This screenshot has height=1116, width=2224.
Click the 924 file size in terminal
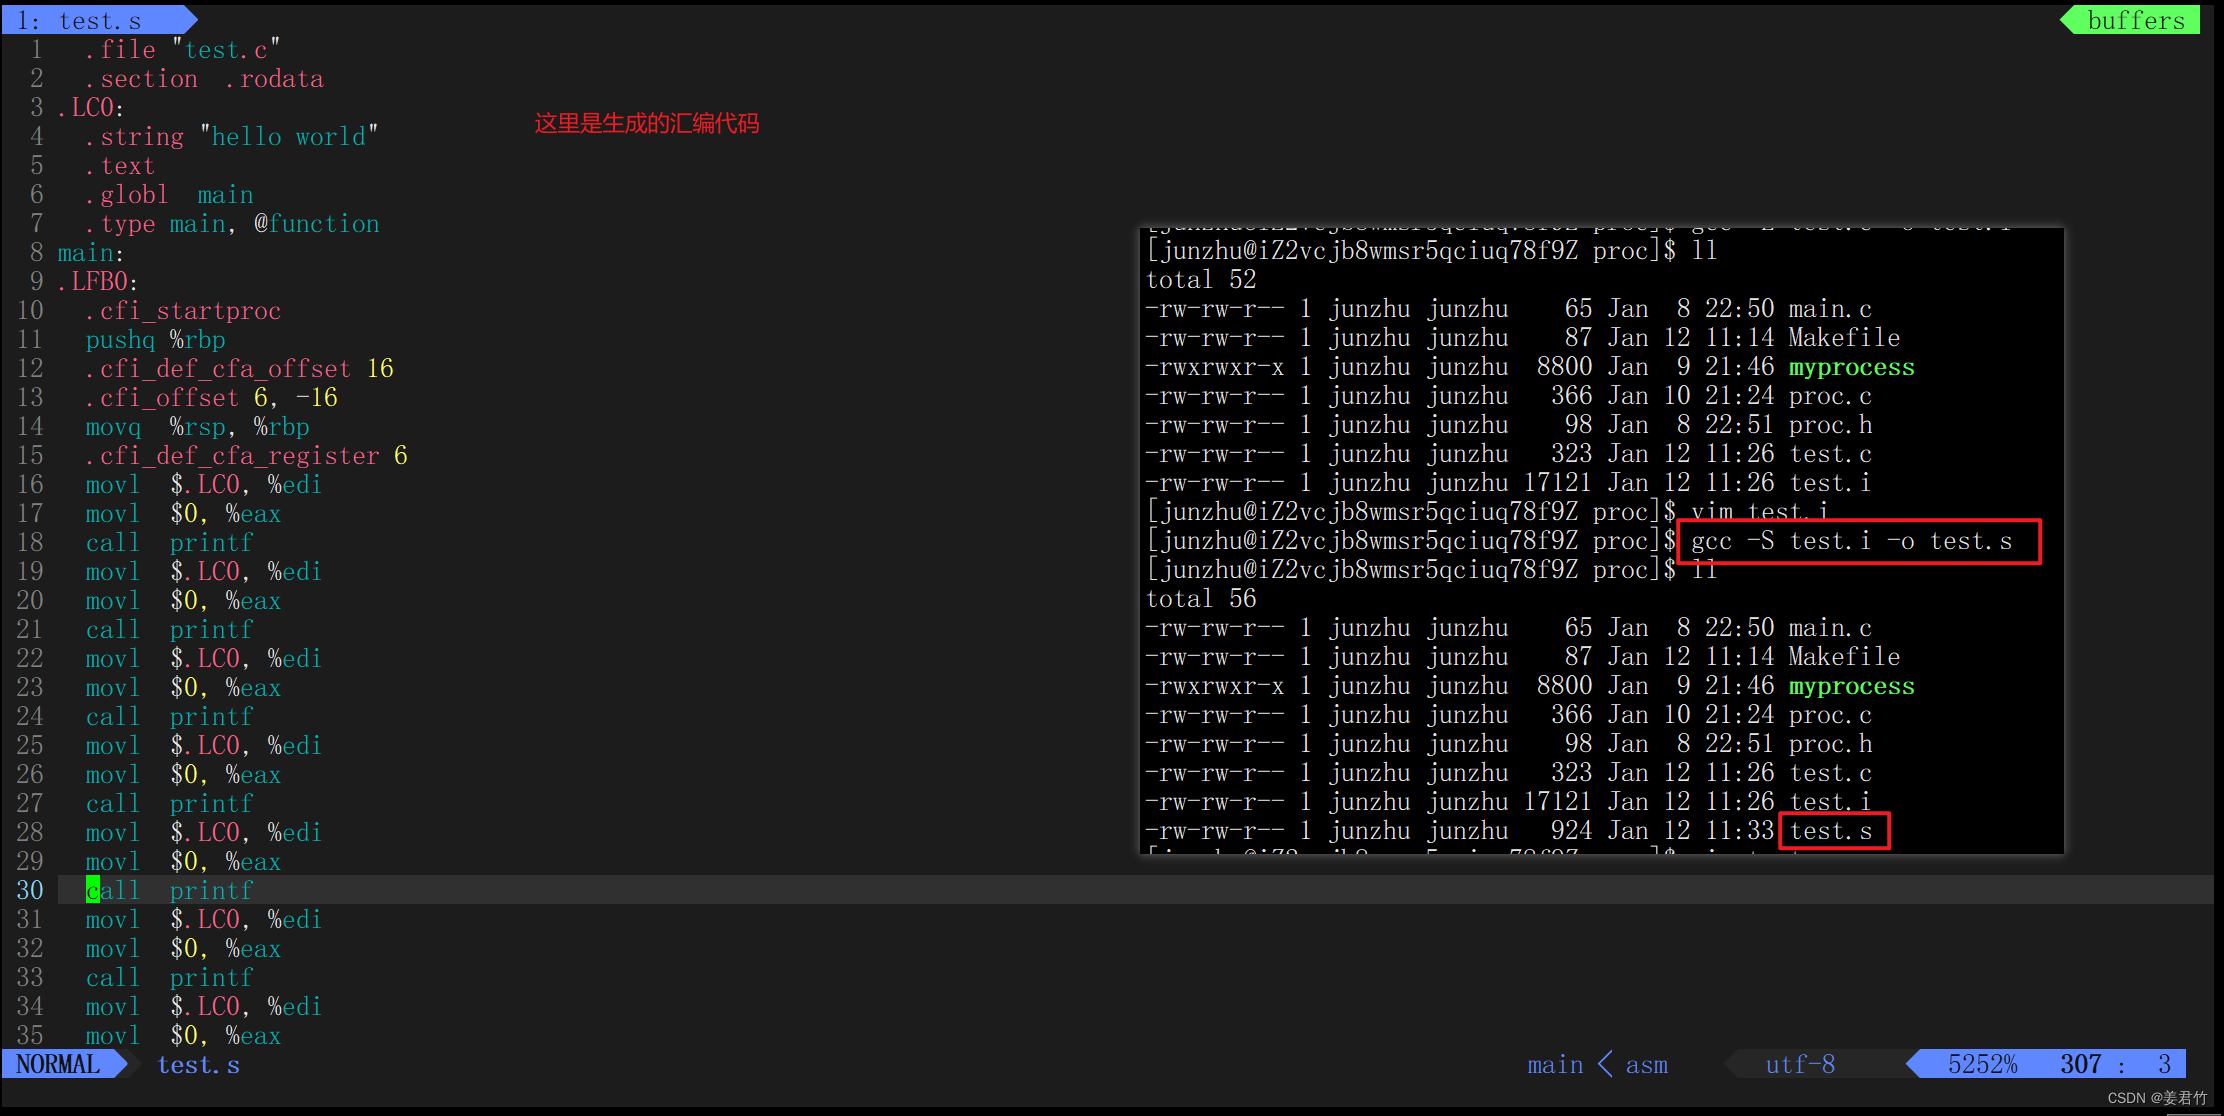tap(1571, 831)
